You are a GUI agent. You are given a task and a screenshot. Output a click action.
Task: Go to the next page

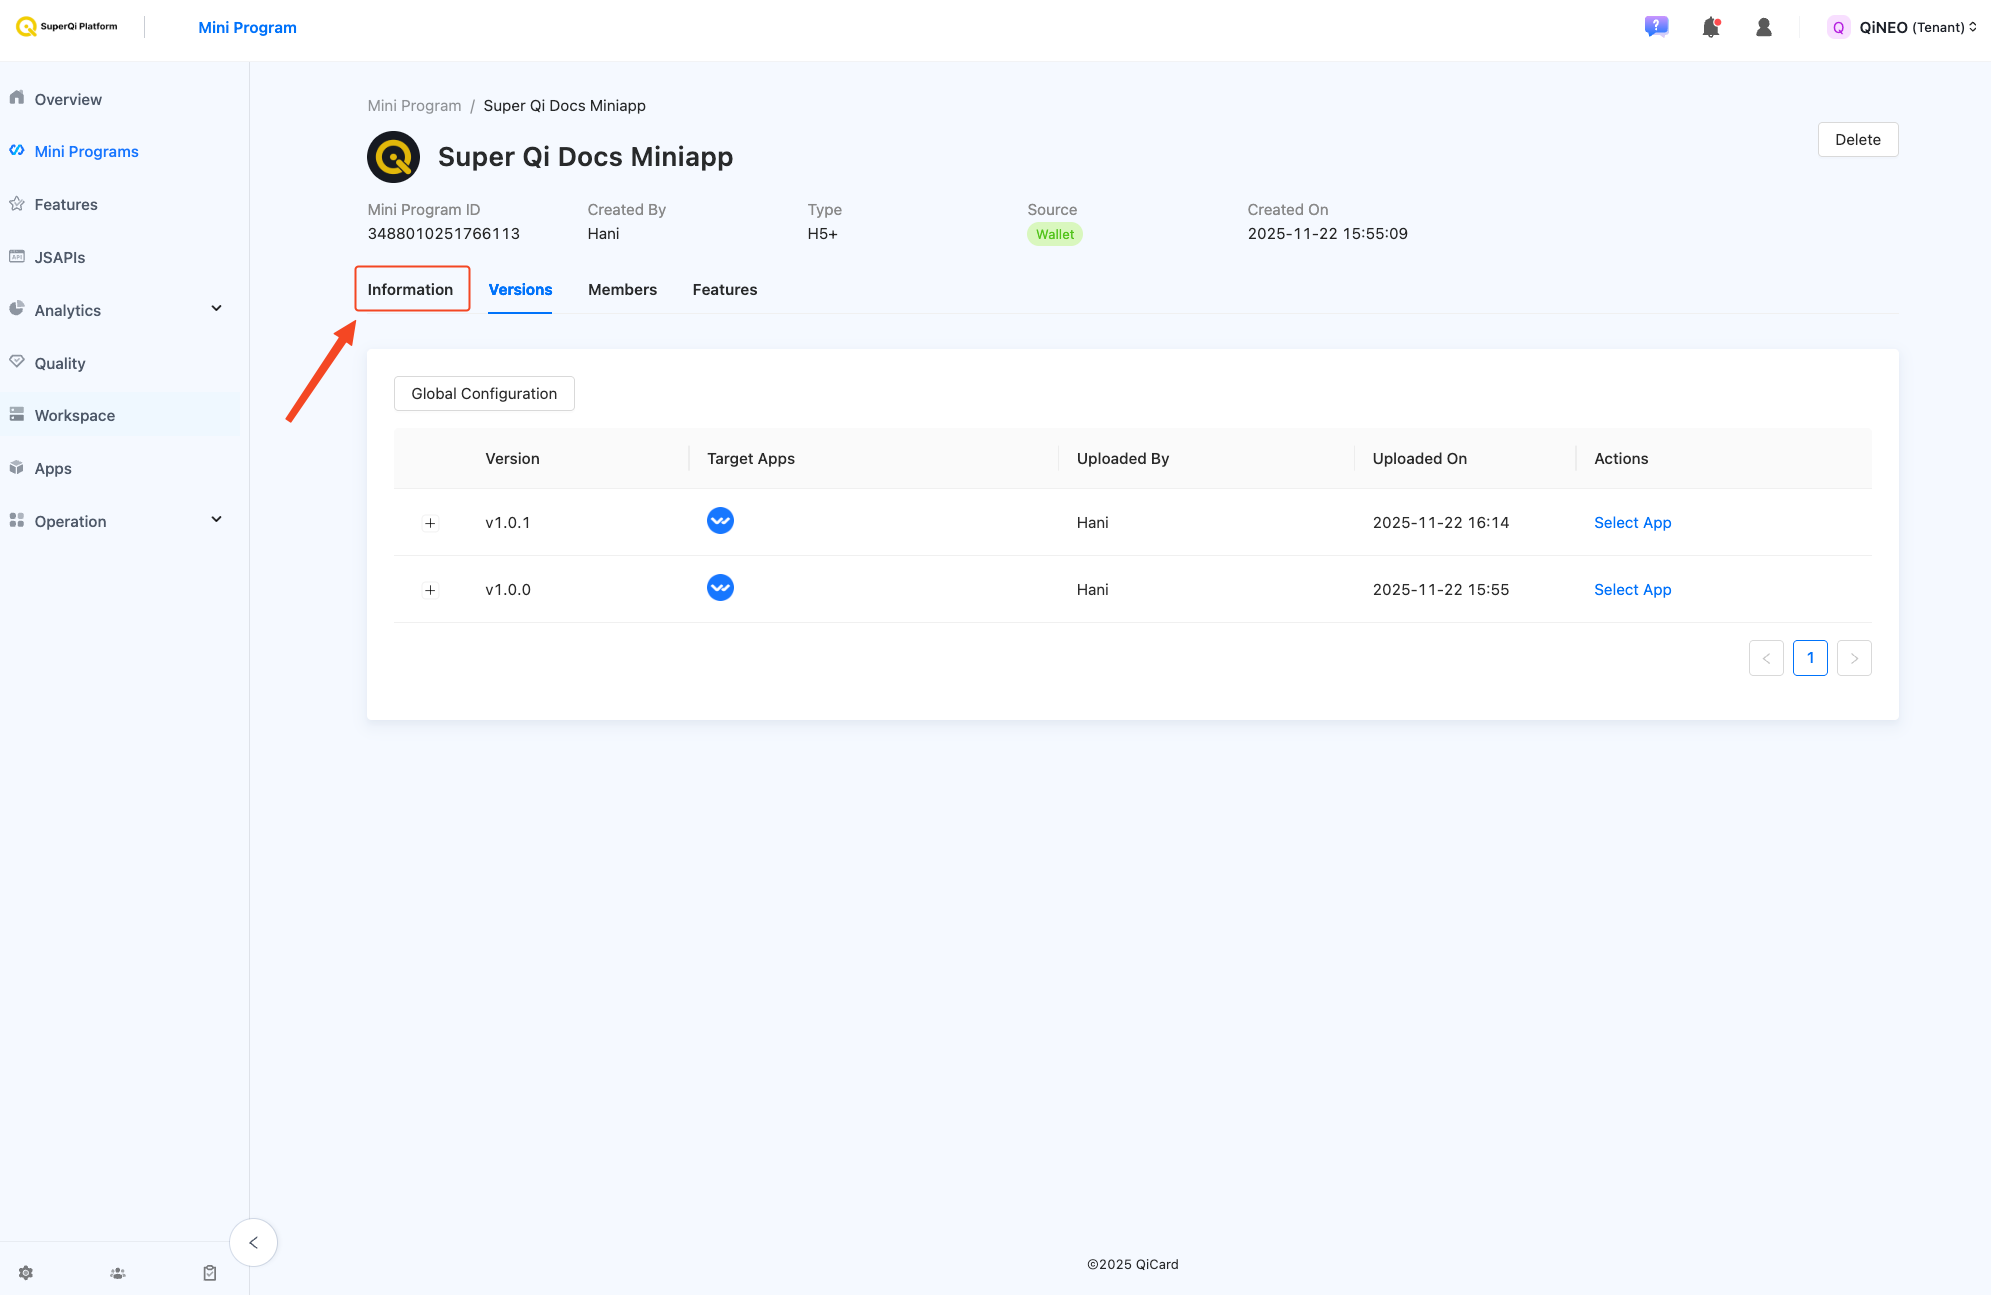tap(1854, 658)
